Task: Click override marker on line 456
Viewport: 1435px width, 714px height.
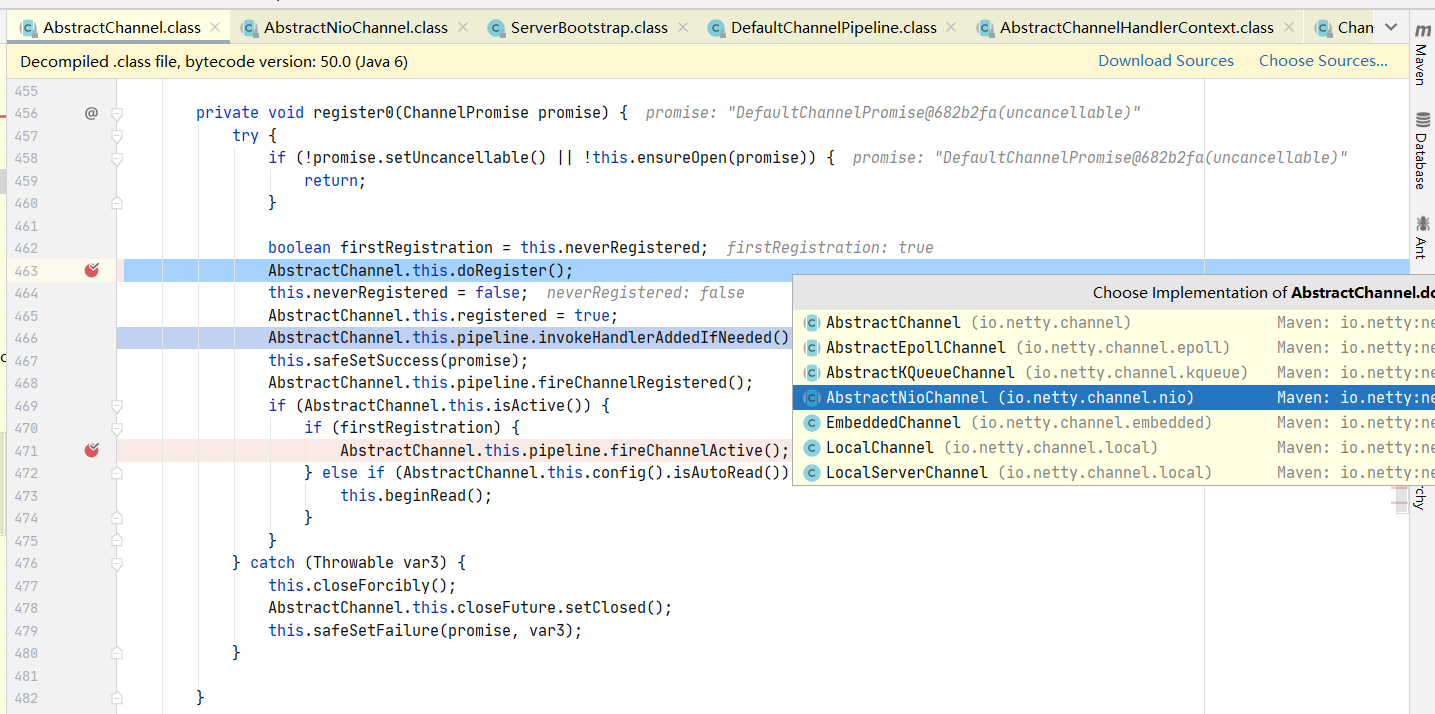Action: tap(91, 113)
